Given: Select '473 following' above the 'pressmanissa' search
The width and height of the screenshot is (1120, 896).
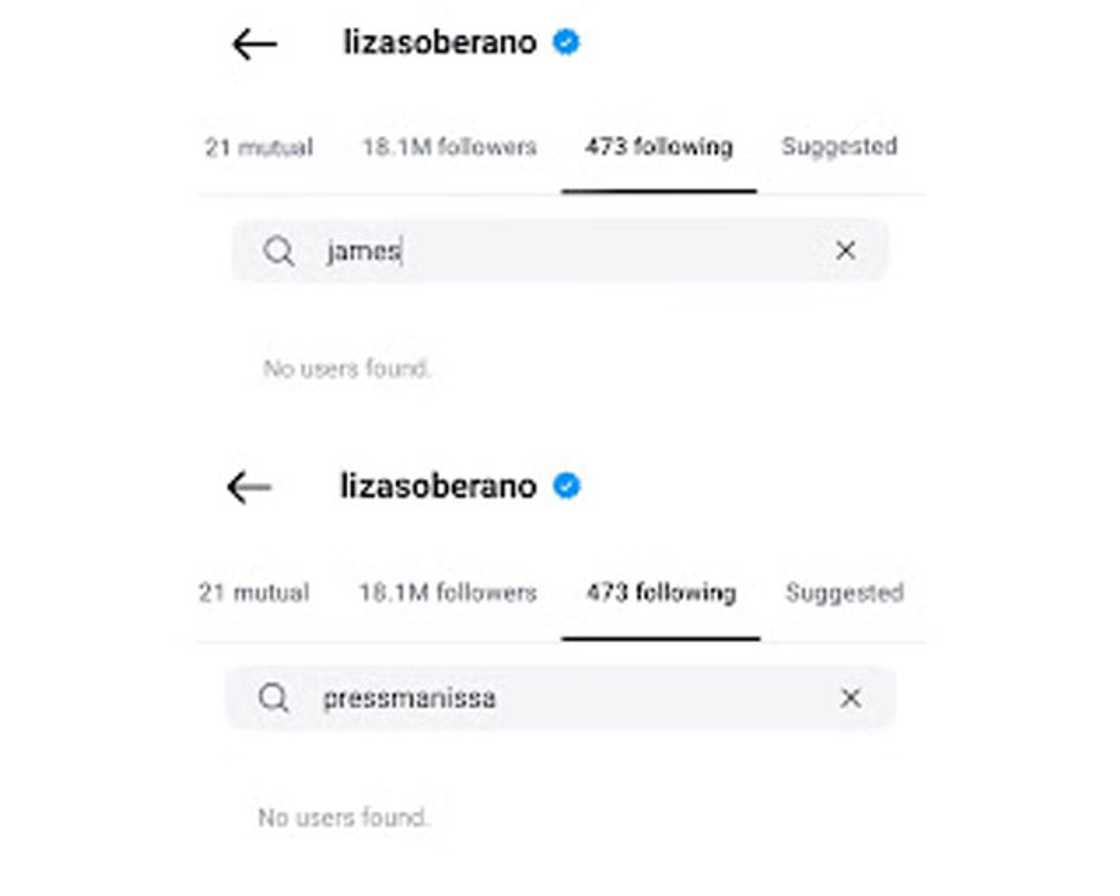Looking at the screenshot, I should 661,592.
